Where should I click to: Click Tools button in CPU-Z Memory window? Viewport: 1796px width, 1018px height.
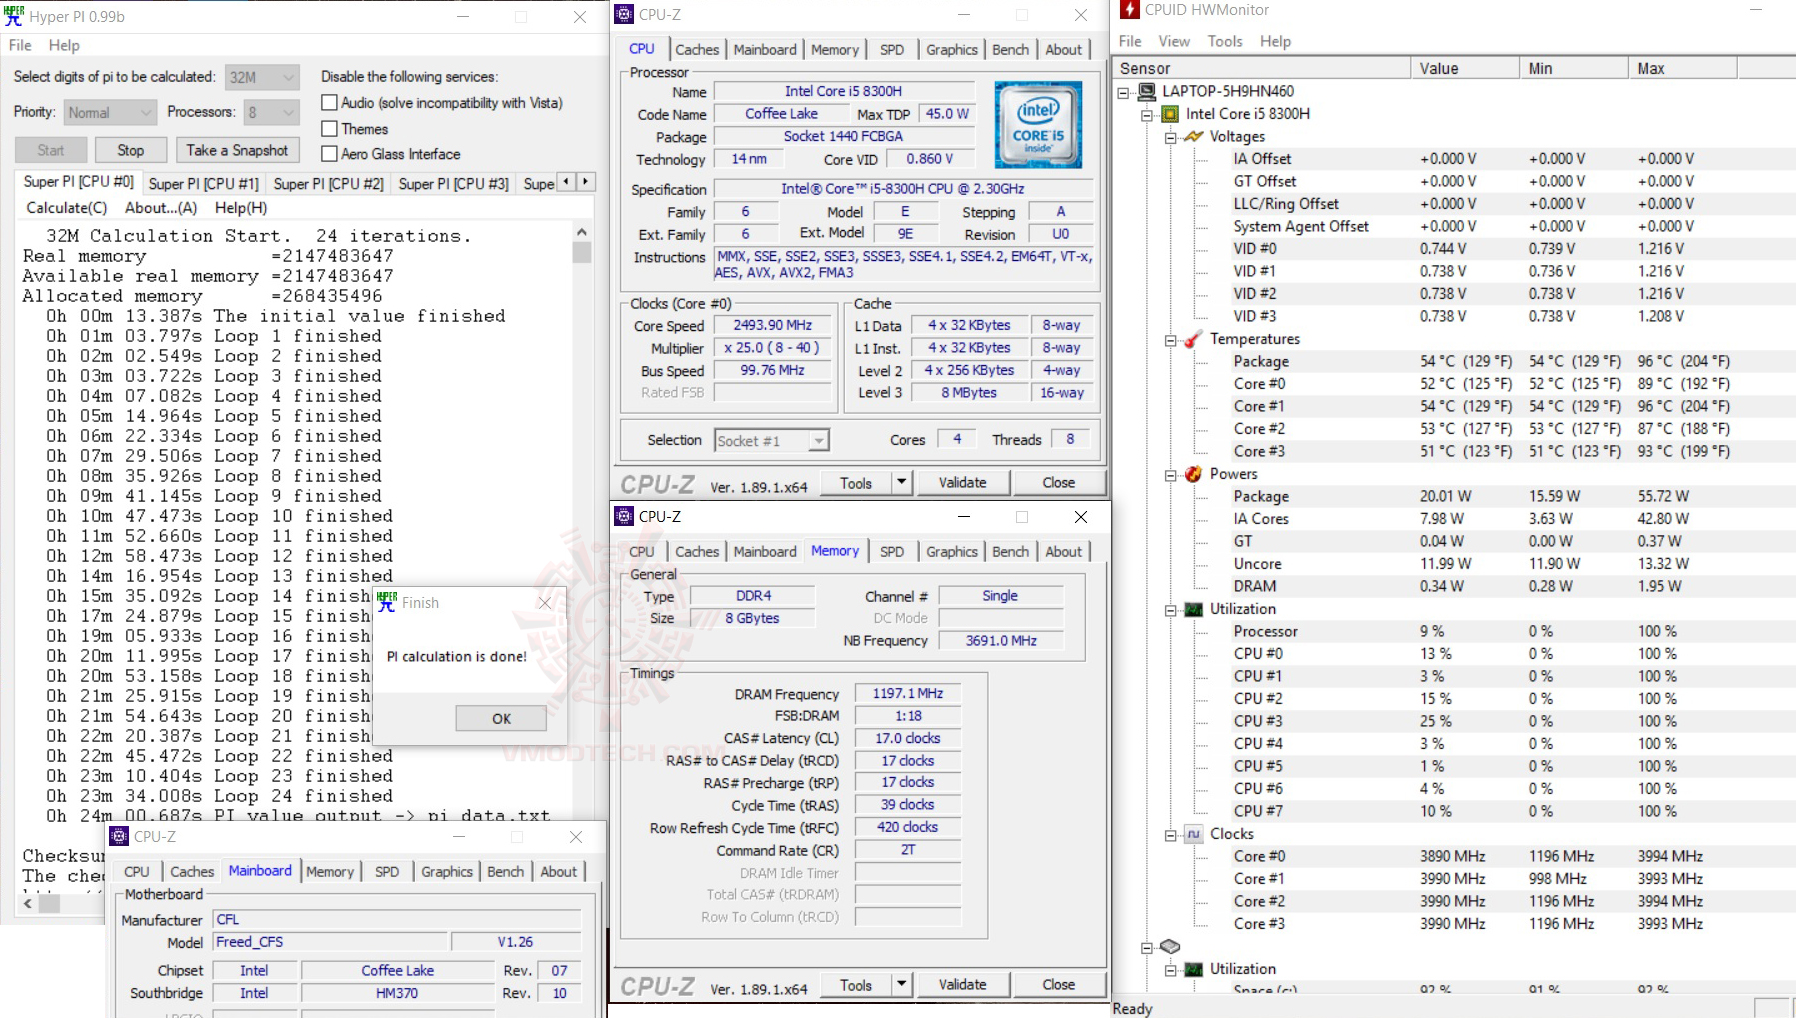[855, 984]
